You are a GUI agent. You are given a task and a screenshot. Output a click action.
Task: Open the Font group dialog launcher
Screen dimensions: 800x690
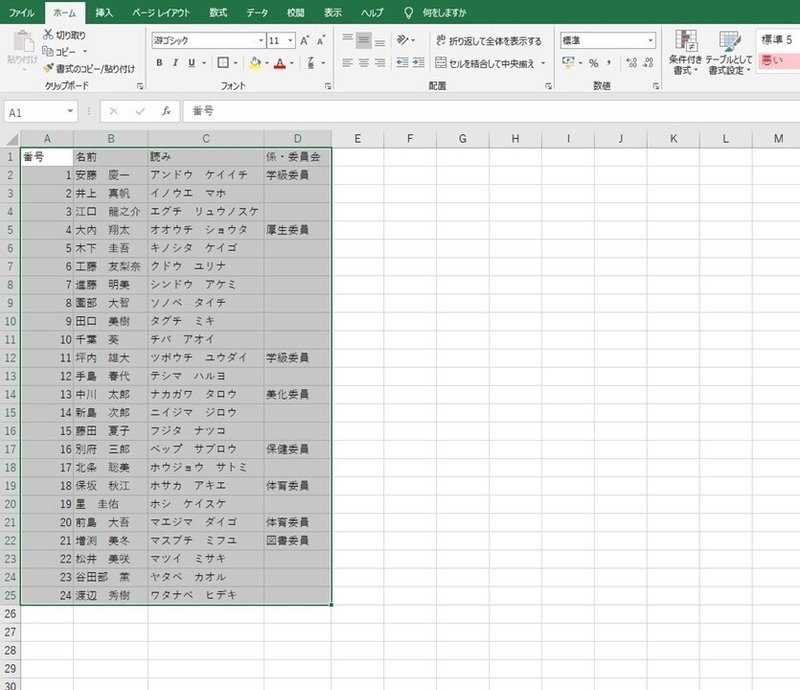(328, 86)
